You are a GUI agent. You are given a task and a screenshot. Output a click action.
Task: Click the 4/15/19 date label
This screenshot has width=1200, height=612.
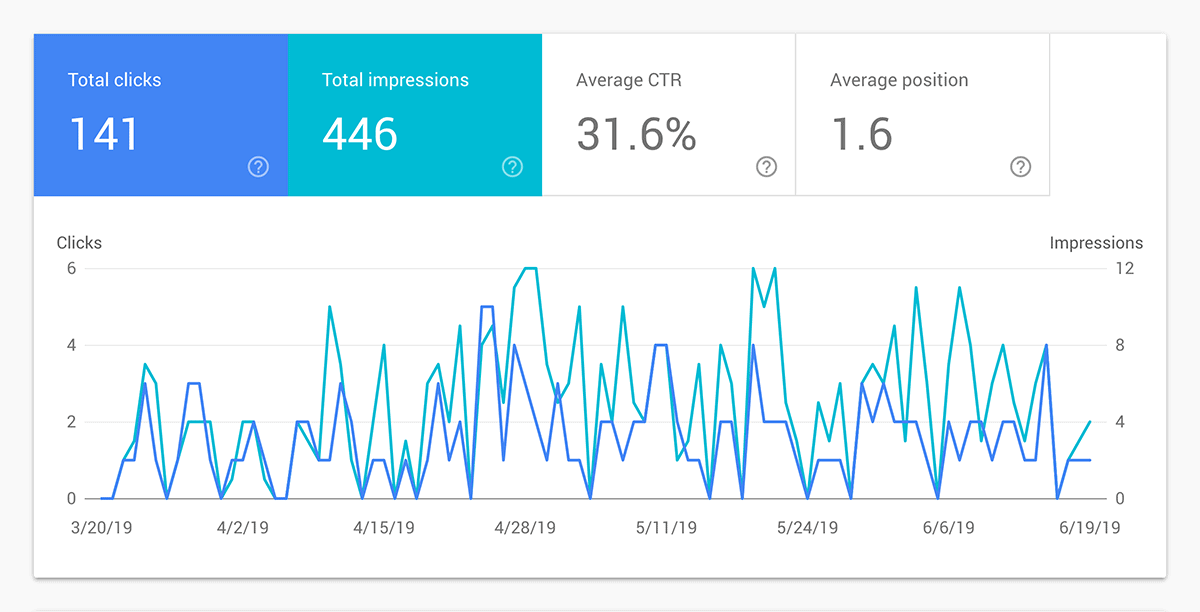point(385,527)
